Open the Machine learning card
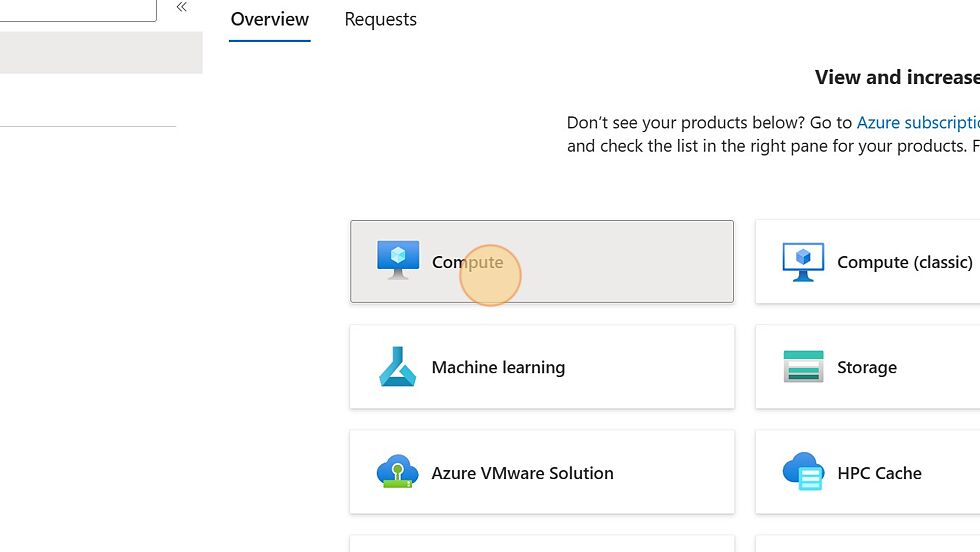This screenshot has height=552, width=980. (x=542, y=367)
